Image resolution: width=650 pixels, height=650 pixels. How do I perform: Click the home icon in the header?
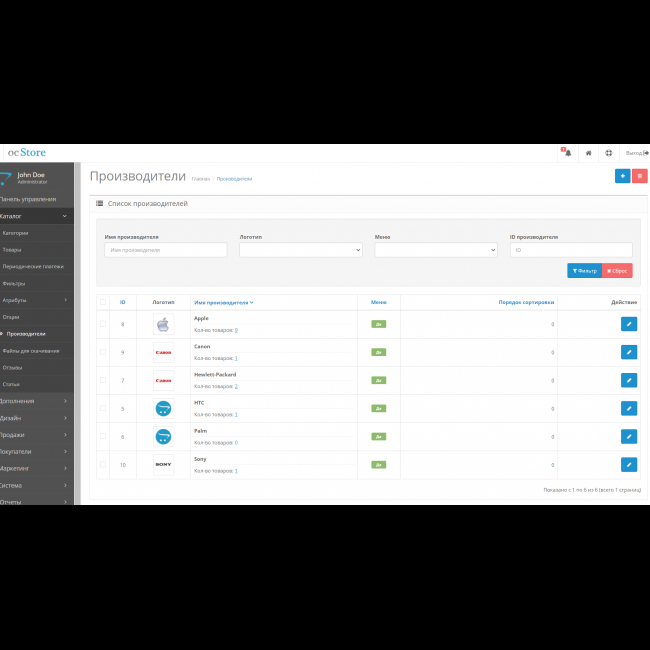(x=588, y=153)
